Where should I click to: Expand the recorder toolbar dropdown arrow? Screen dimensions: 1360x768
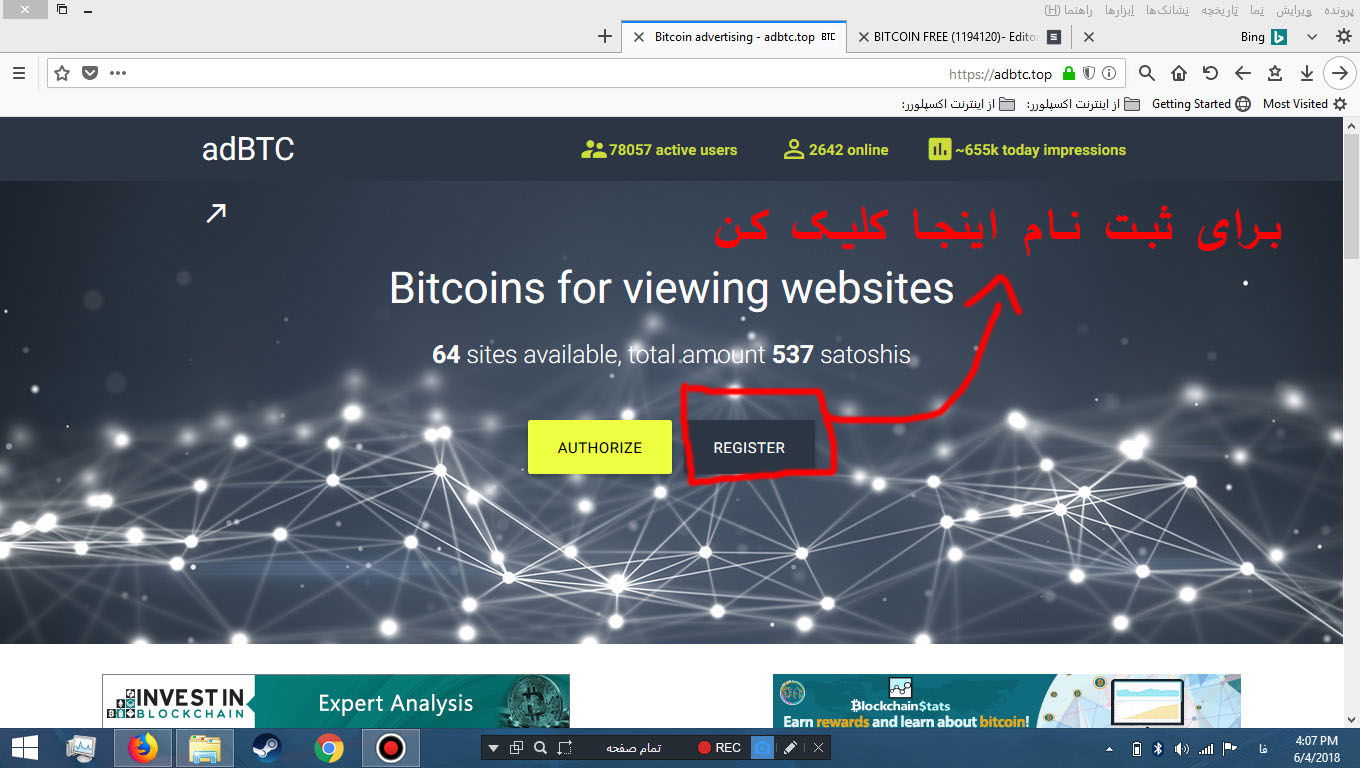(x=493, y=748)
